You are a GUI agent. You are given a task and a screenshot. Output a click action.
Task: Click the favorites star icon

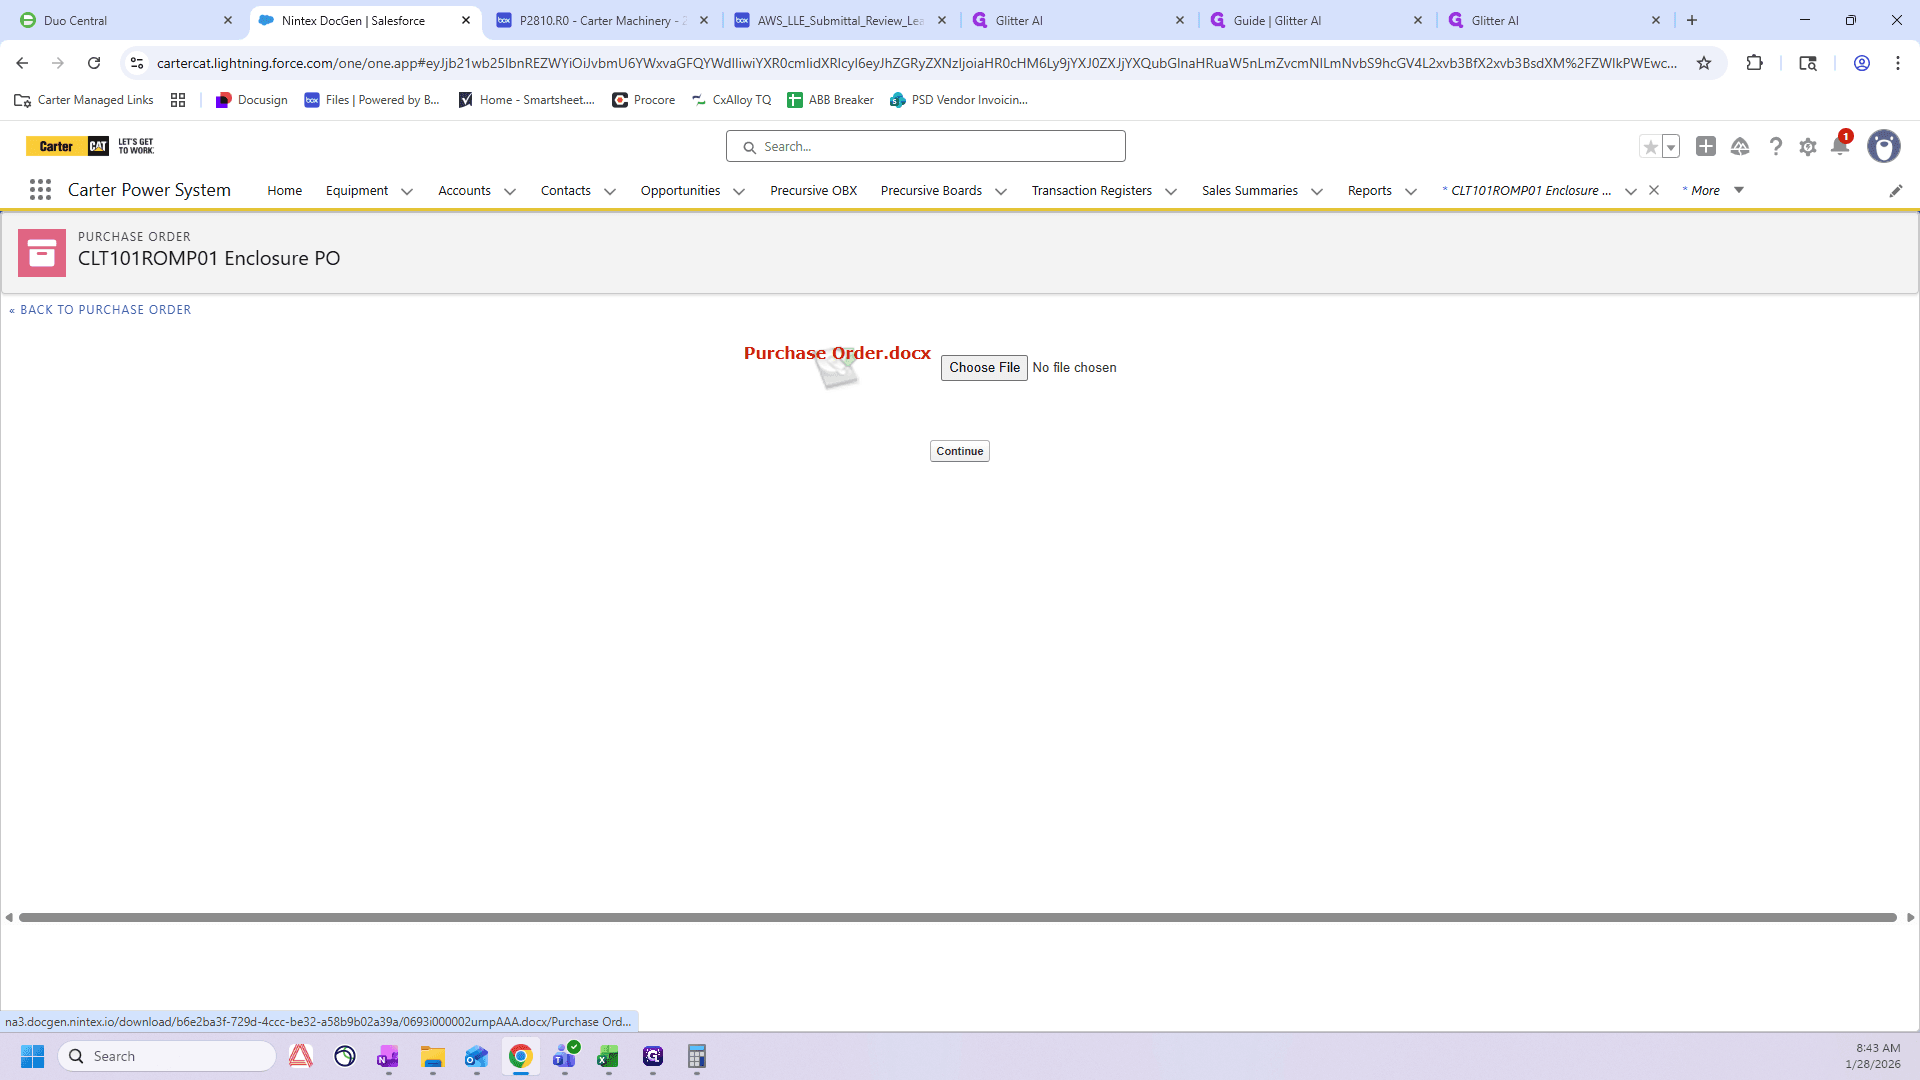tap(1650, 147)
